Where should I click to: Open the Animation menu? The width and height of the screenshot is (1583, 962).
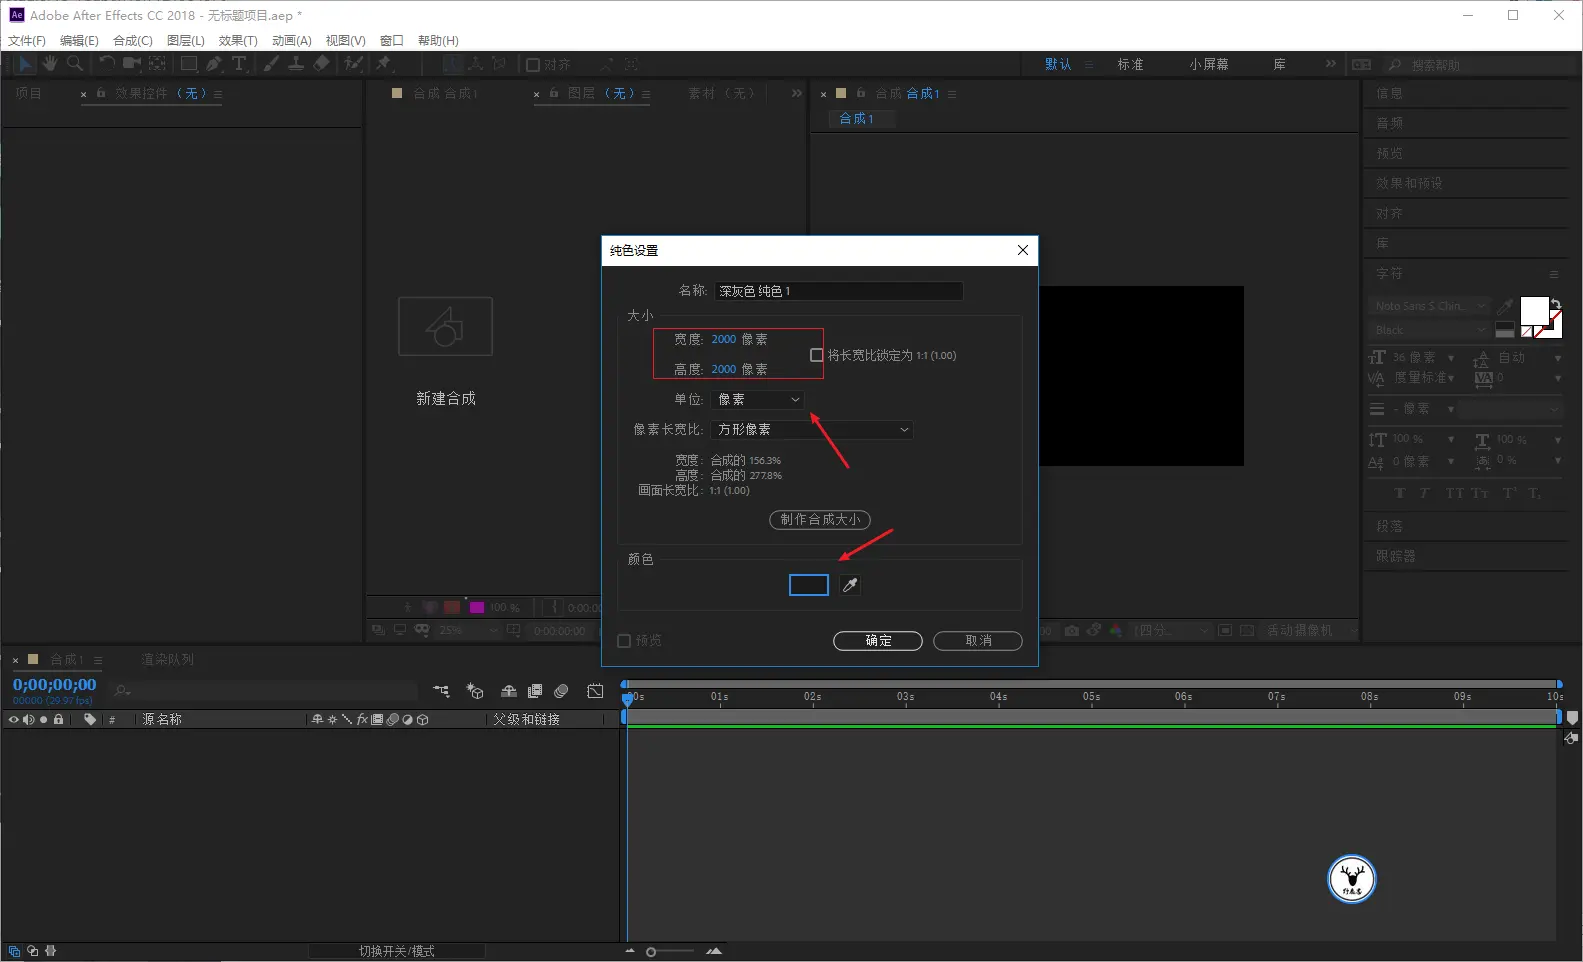[292, 41]
